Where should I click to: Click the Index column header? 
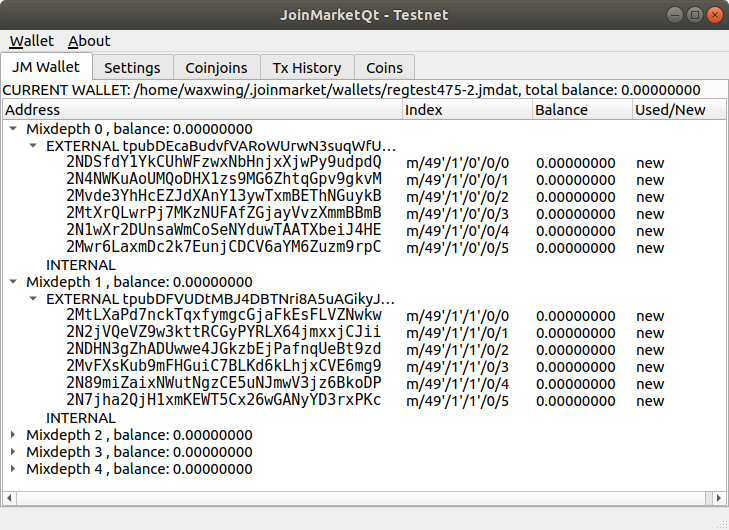(465, 110)
